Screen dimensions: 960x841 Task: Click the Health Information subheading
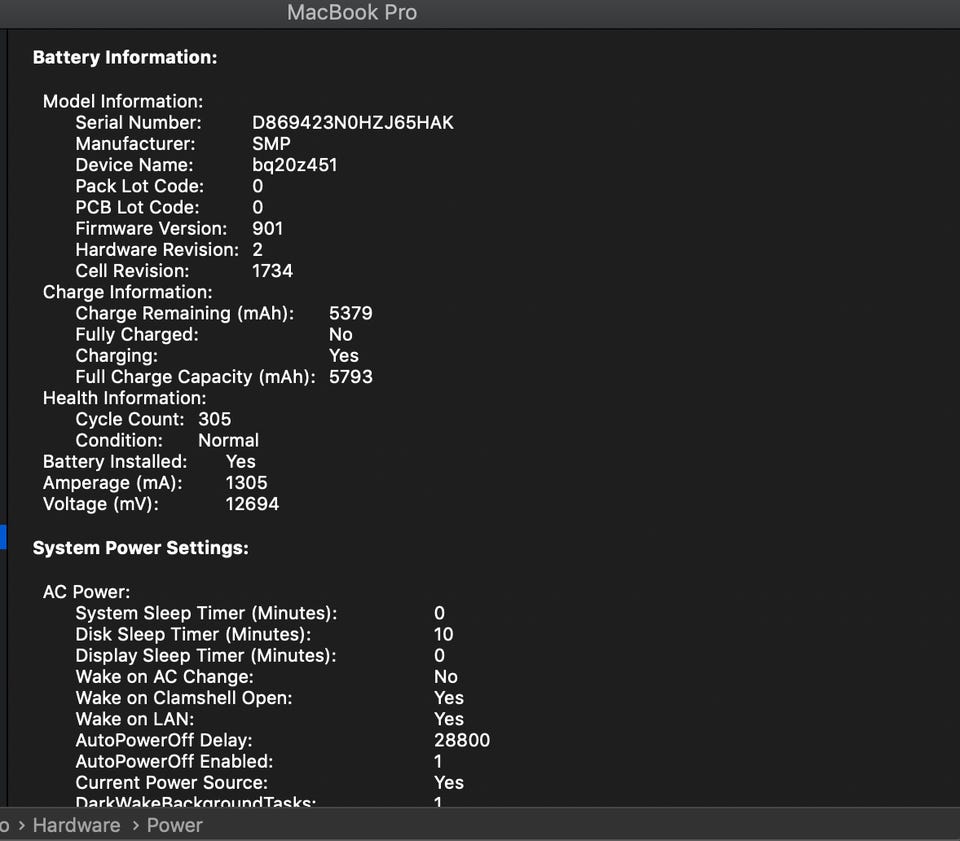(x=124, y=398)
